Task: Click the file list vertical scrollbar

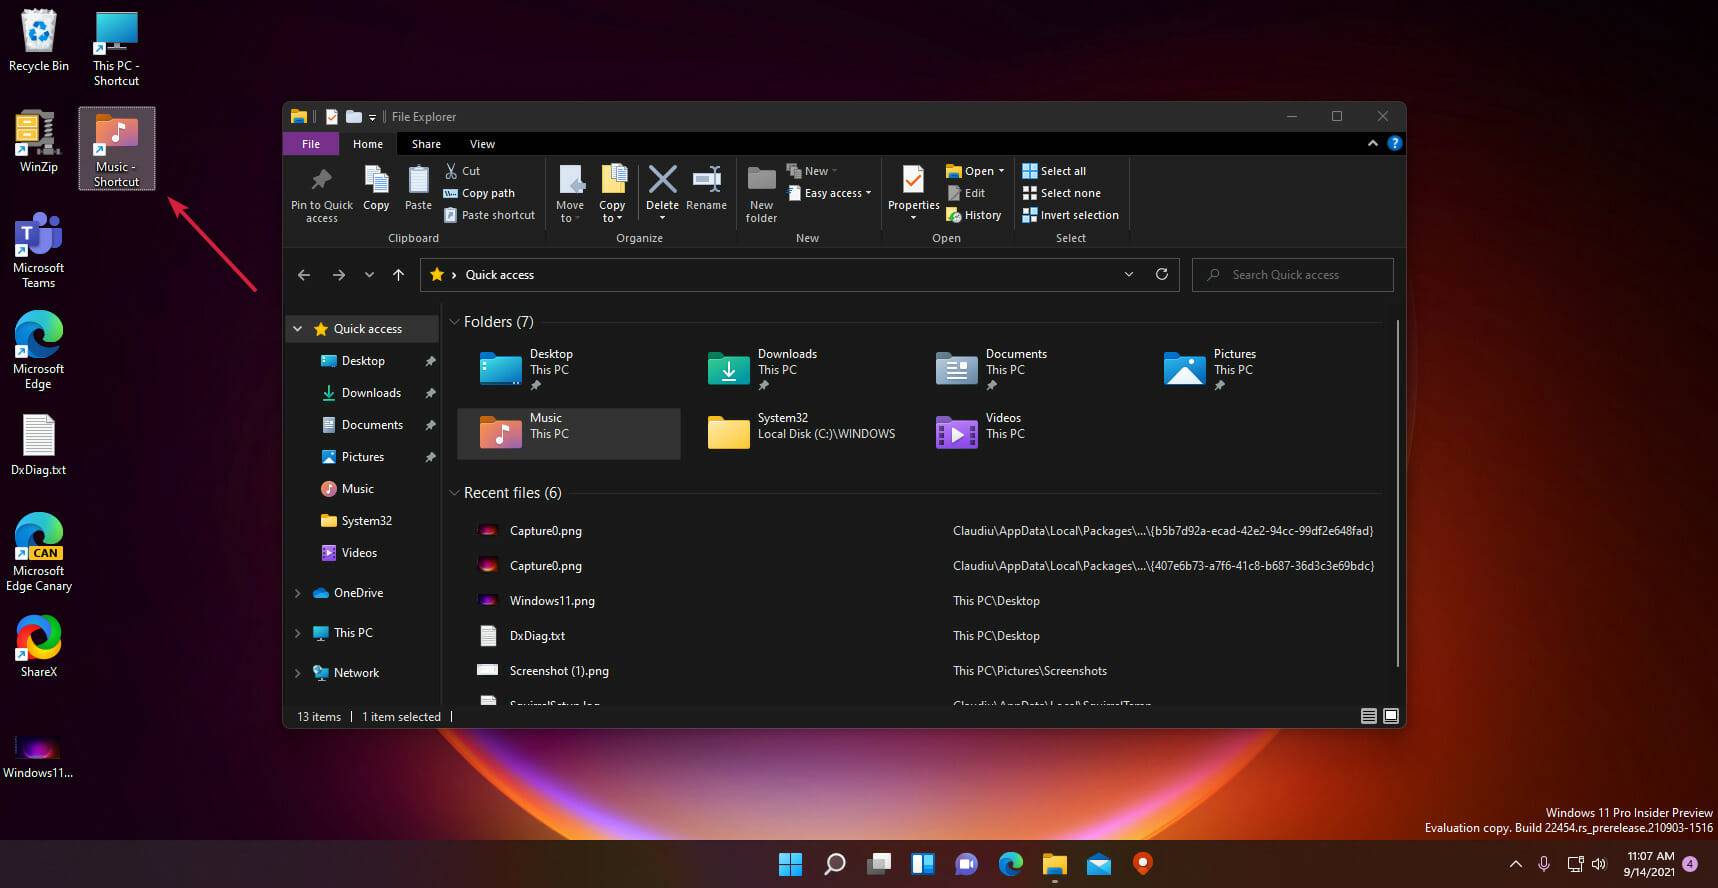Action: 1396,494
